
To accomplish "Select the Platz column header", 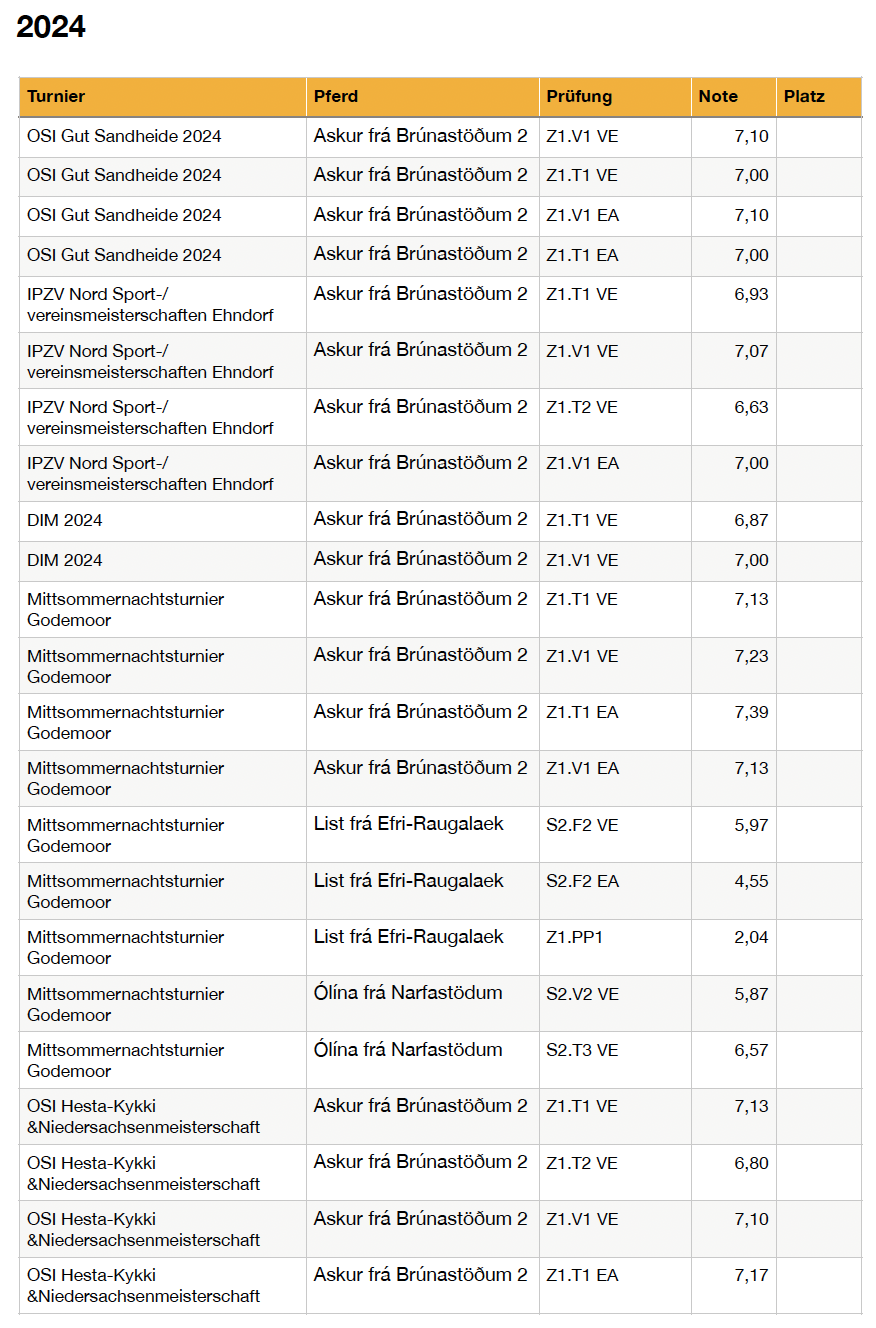I will point(804,97).
